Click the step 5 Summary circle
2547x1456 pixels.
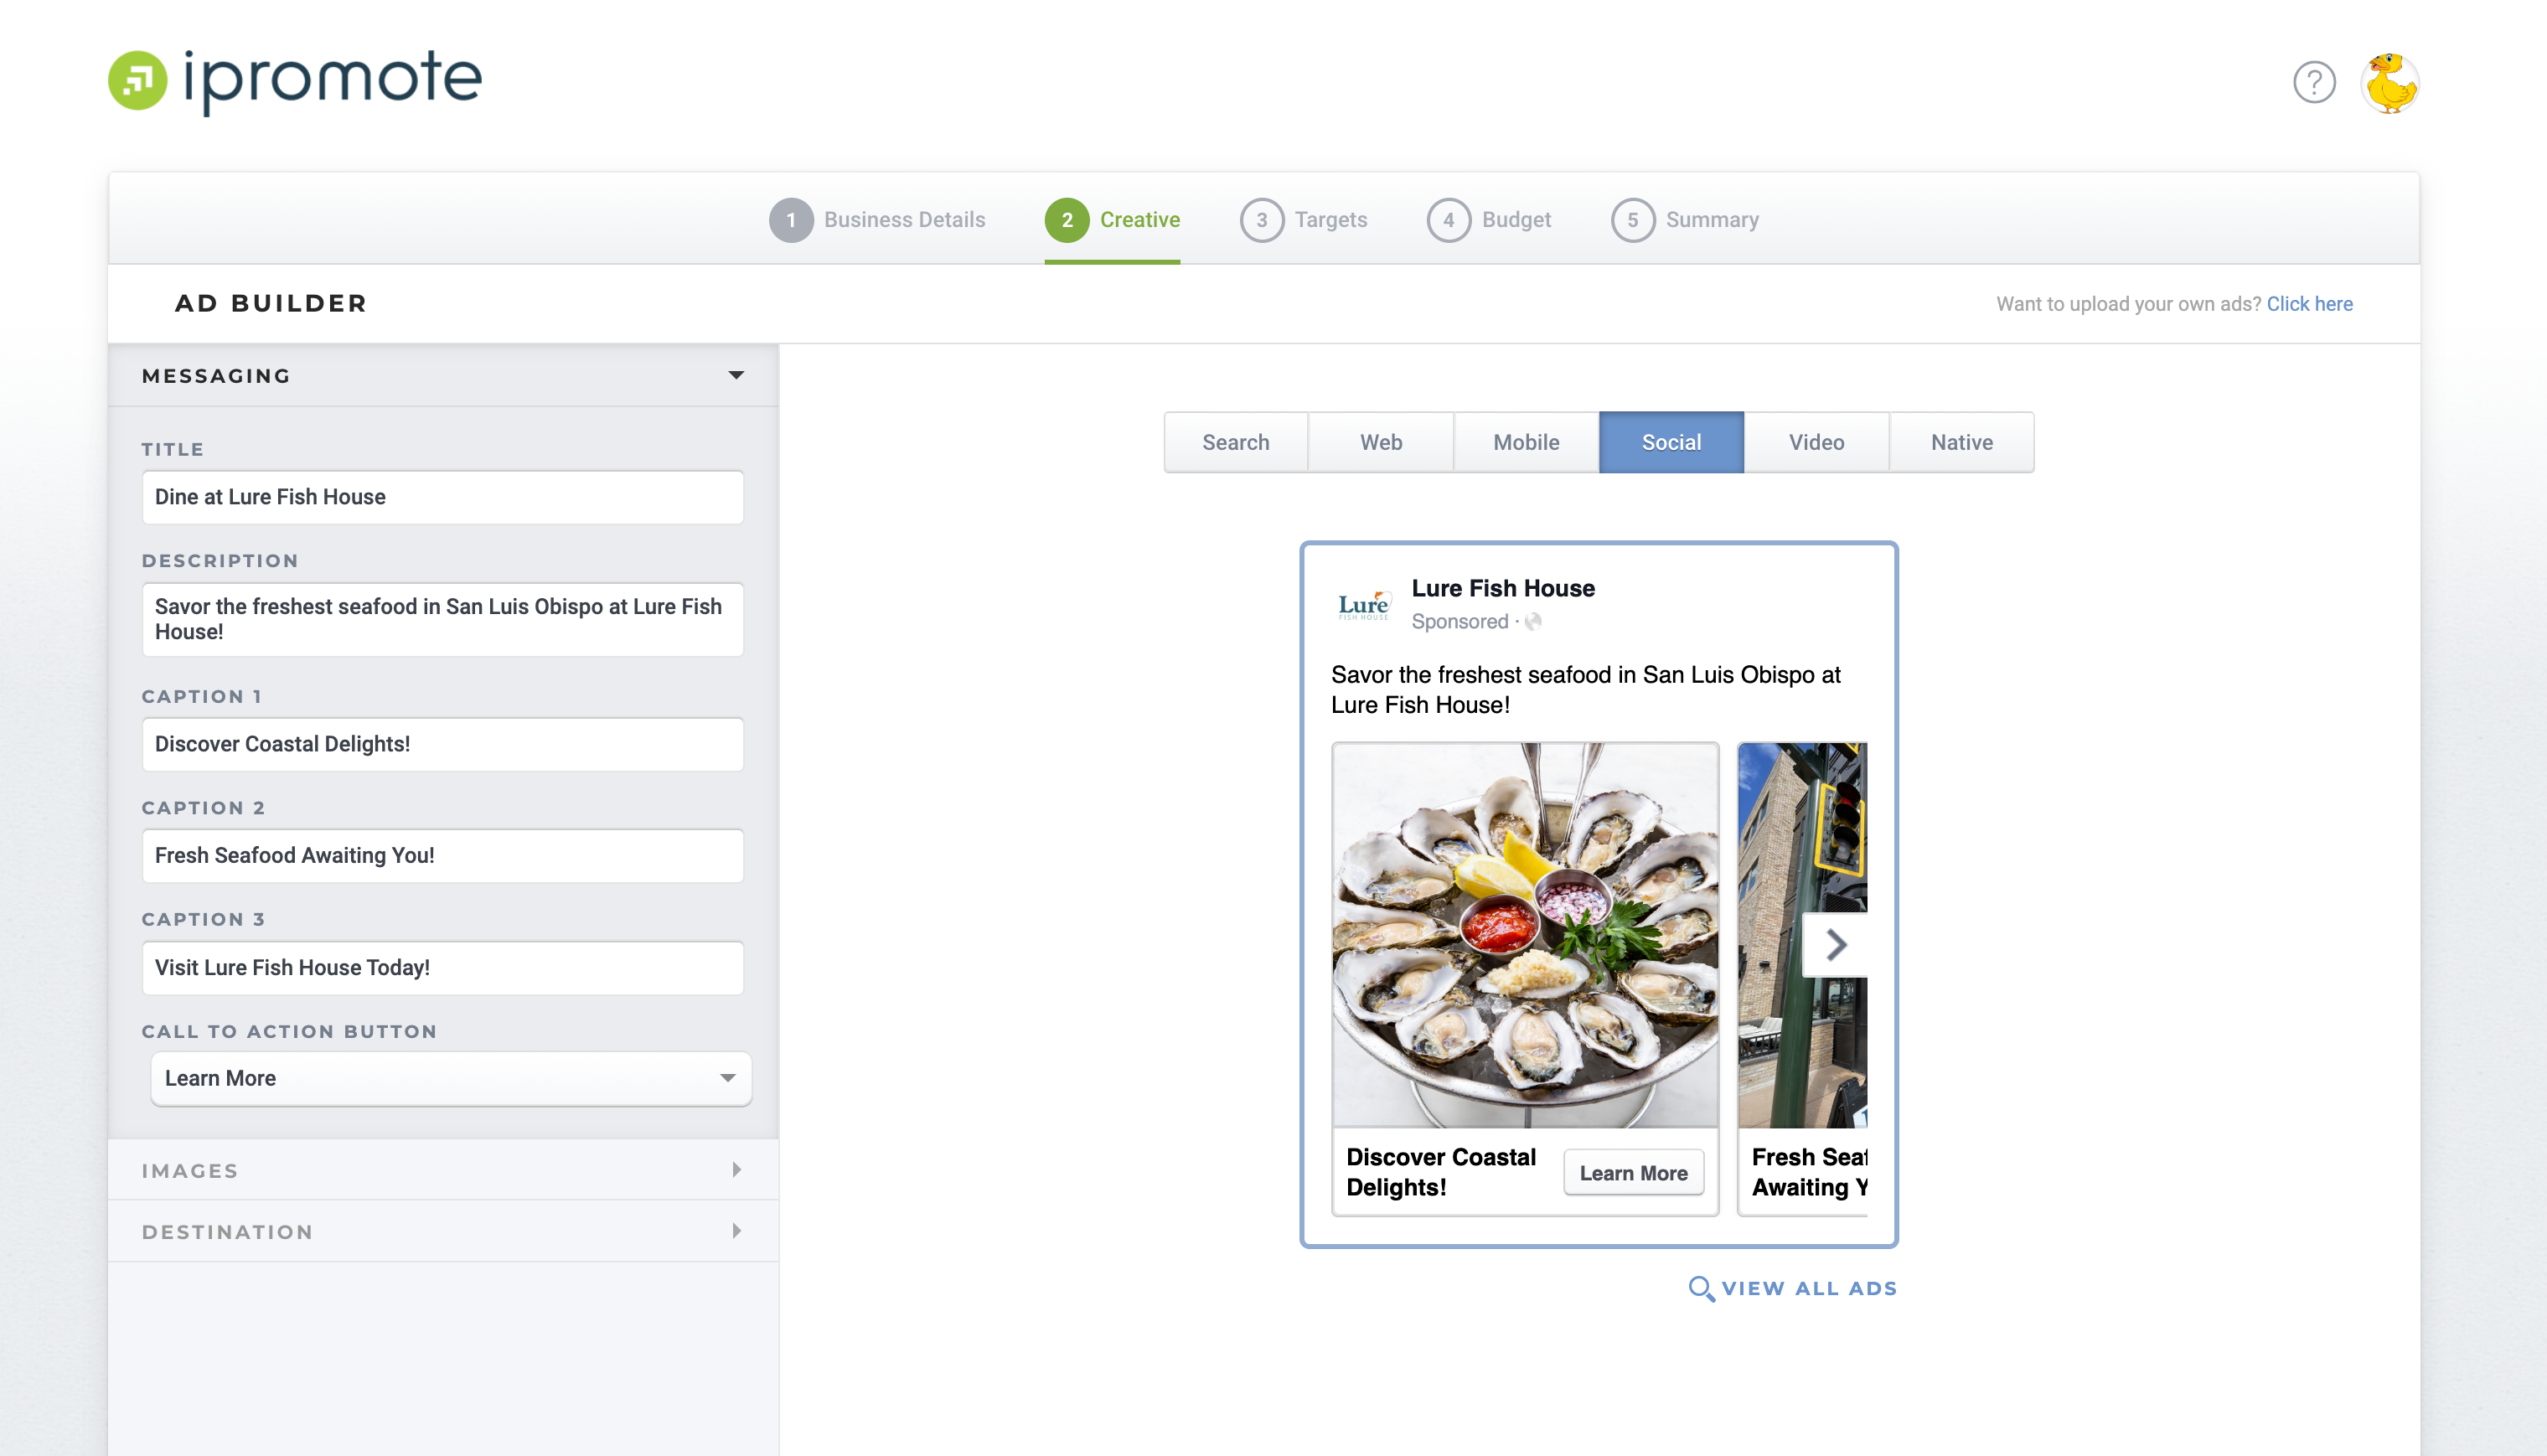pos(1632,220)
